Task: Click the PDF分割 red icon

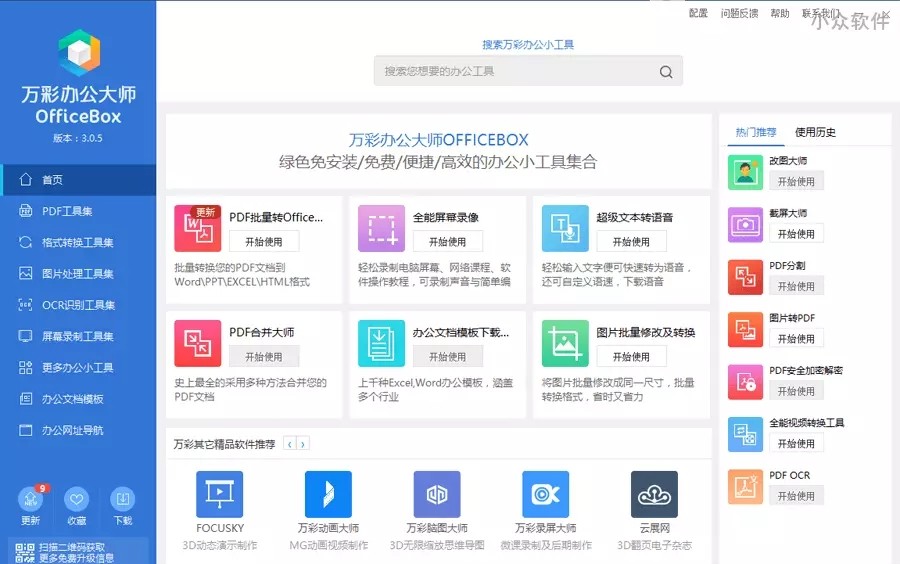Action: tap(745, 277)
